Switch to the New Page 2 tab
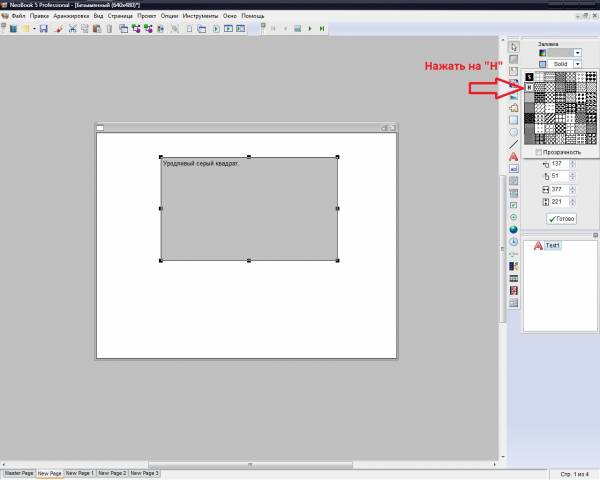The width and height of the screenshot is (600, 480). click(x=112, y=472)
